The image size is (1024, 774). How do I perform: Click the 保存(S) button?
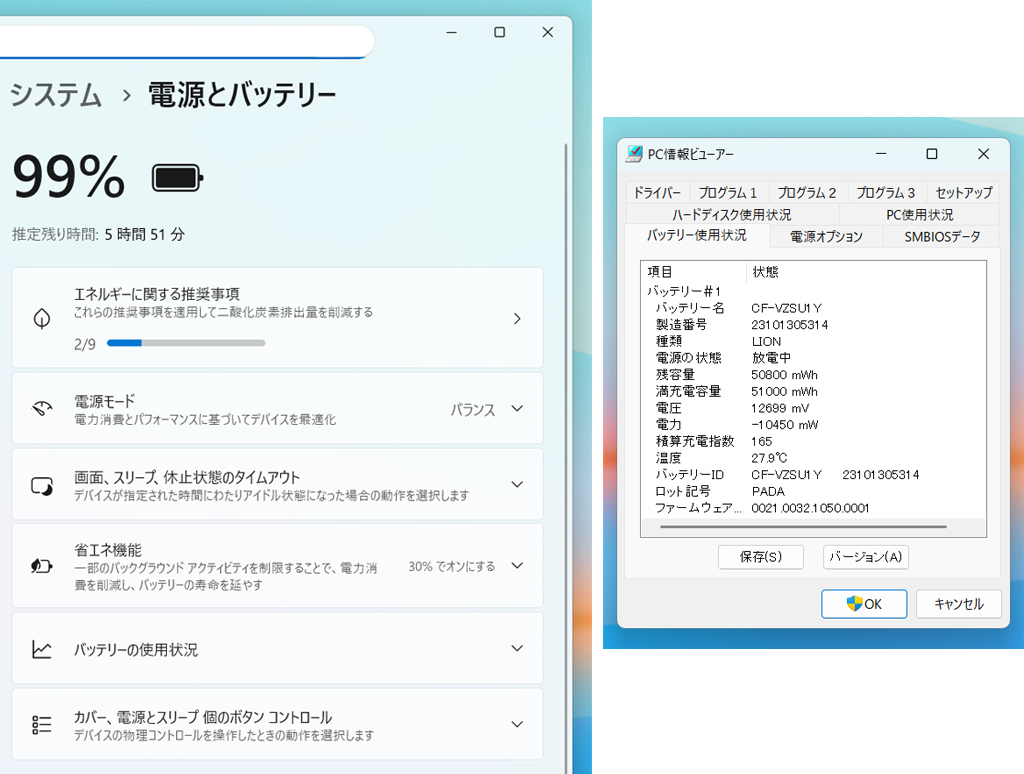pyautogui.click(x=761, y=557)
